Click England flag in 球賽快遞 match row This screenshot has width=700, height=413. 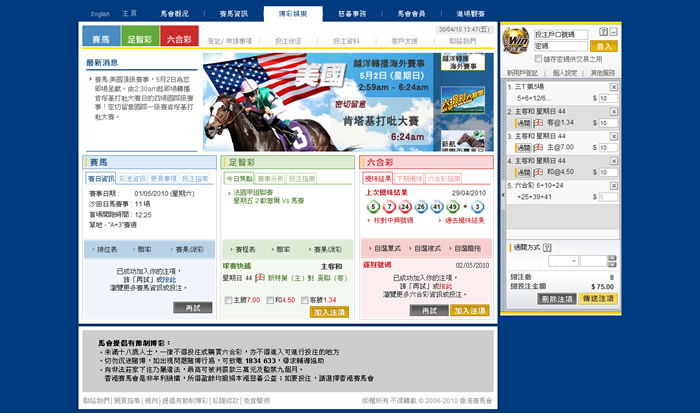click(x=260, y=278)
